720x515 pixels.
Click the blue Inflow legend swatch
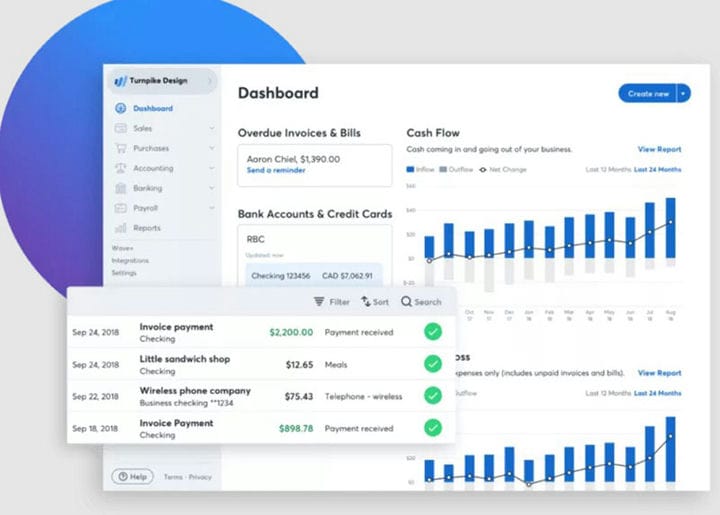[x=410, y=169]
